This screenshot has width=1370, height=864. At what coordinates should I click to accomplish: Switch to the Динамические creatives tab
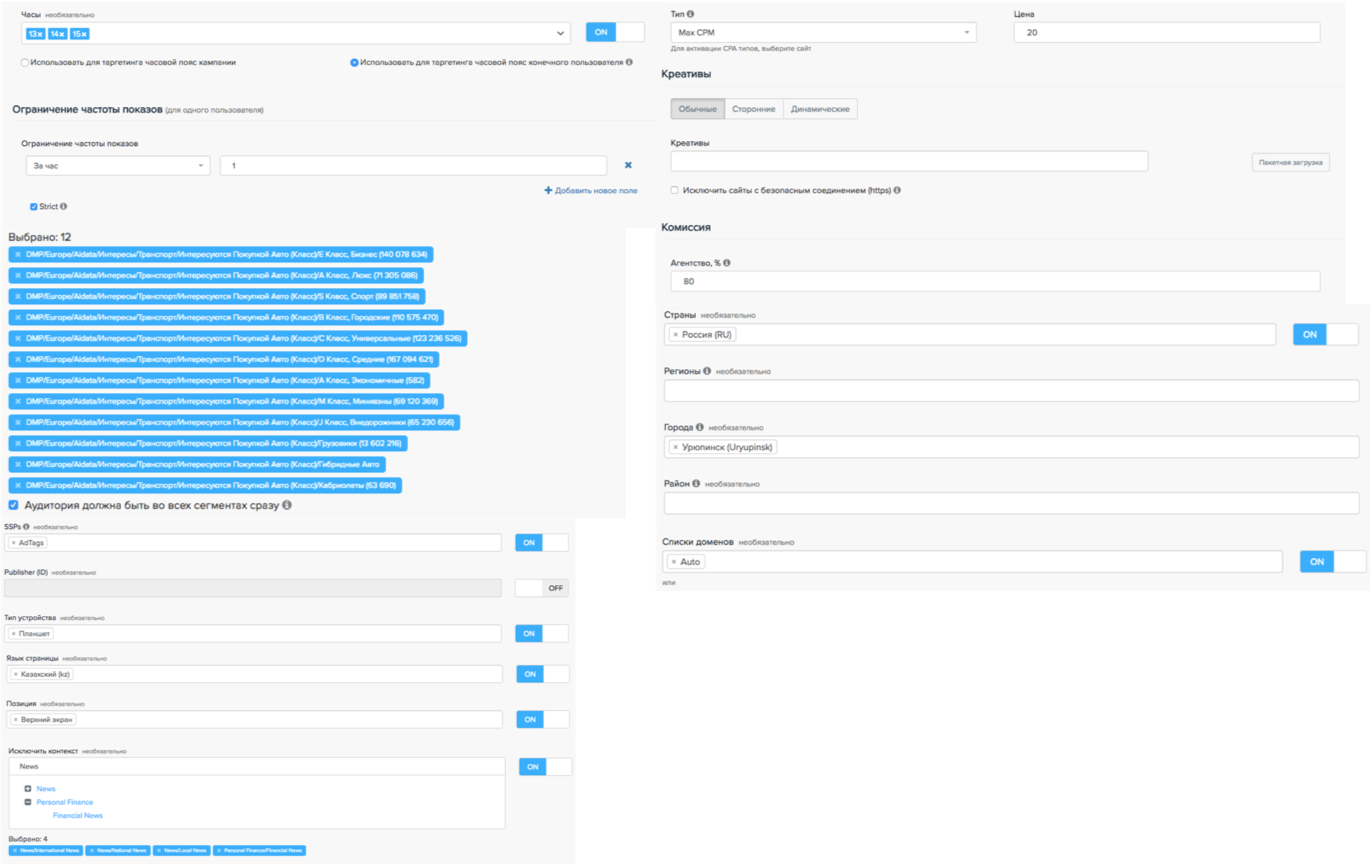pos(820,109)
